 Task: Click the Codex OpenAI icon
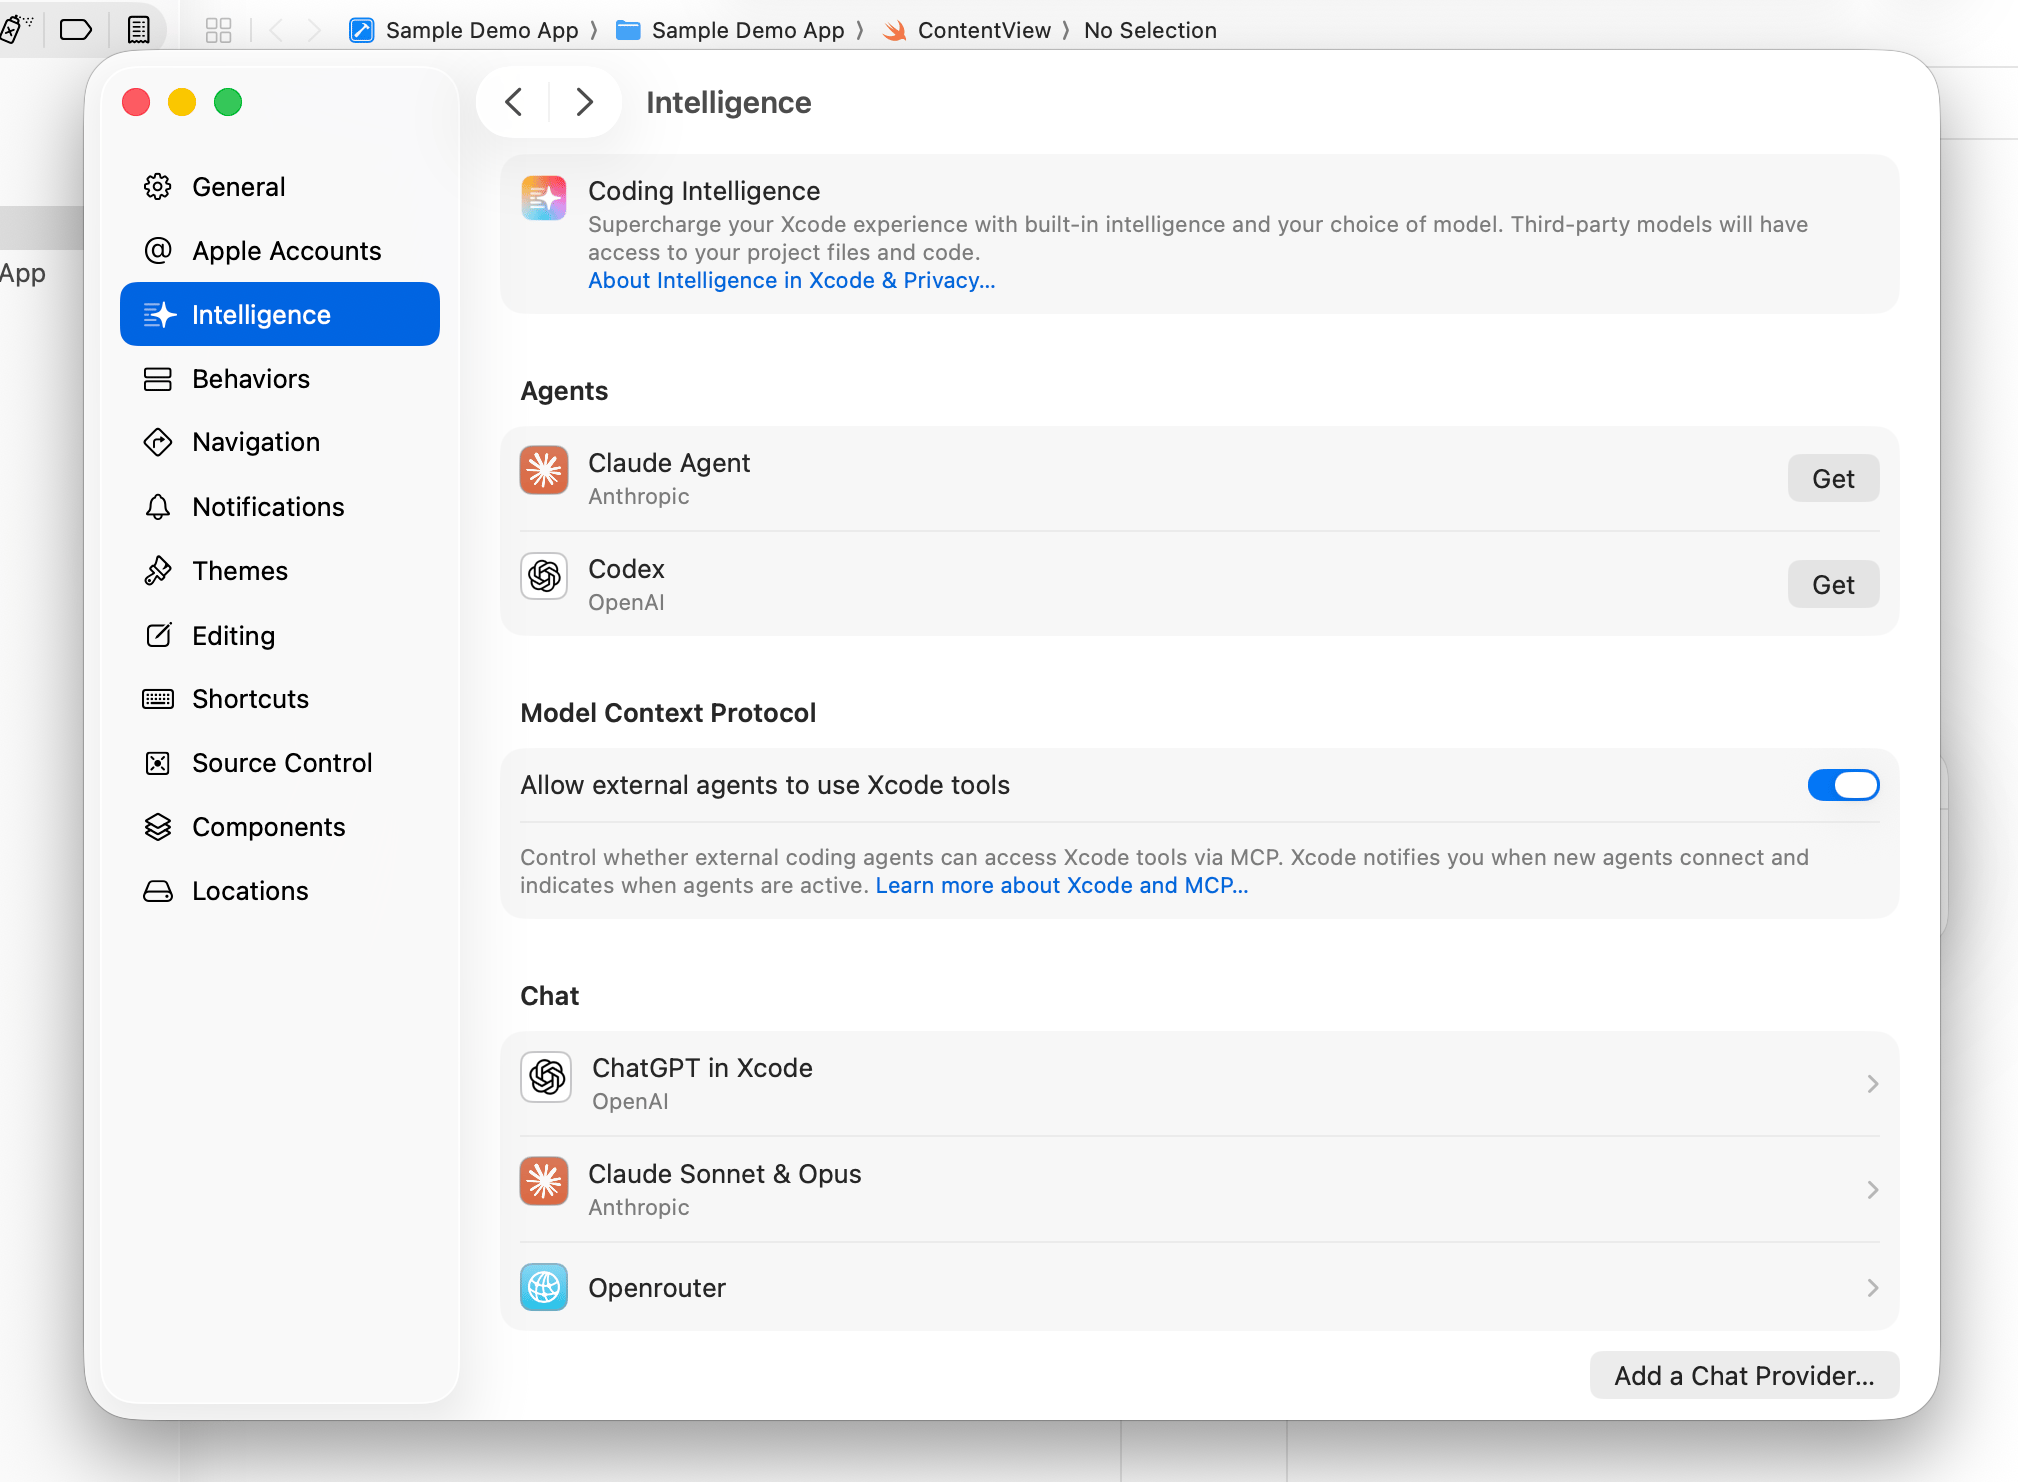click(544, 576)
